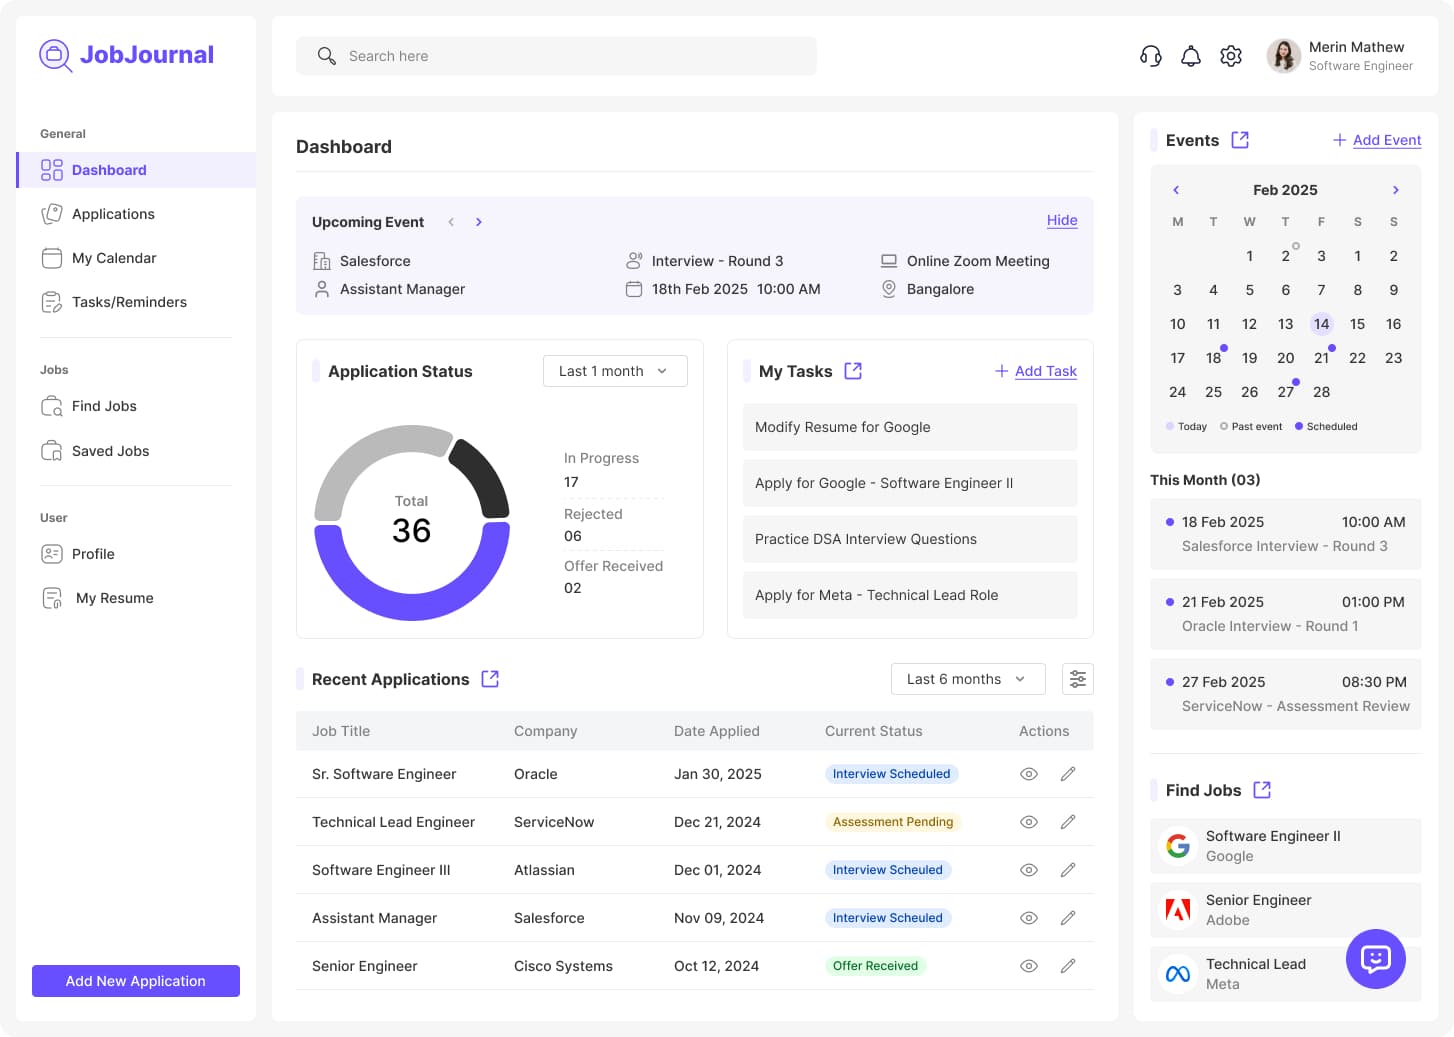
Task: Open Events in expanded view icon
Action: pos(1240,140)
